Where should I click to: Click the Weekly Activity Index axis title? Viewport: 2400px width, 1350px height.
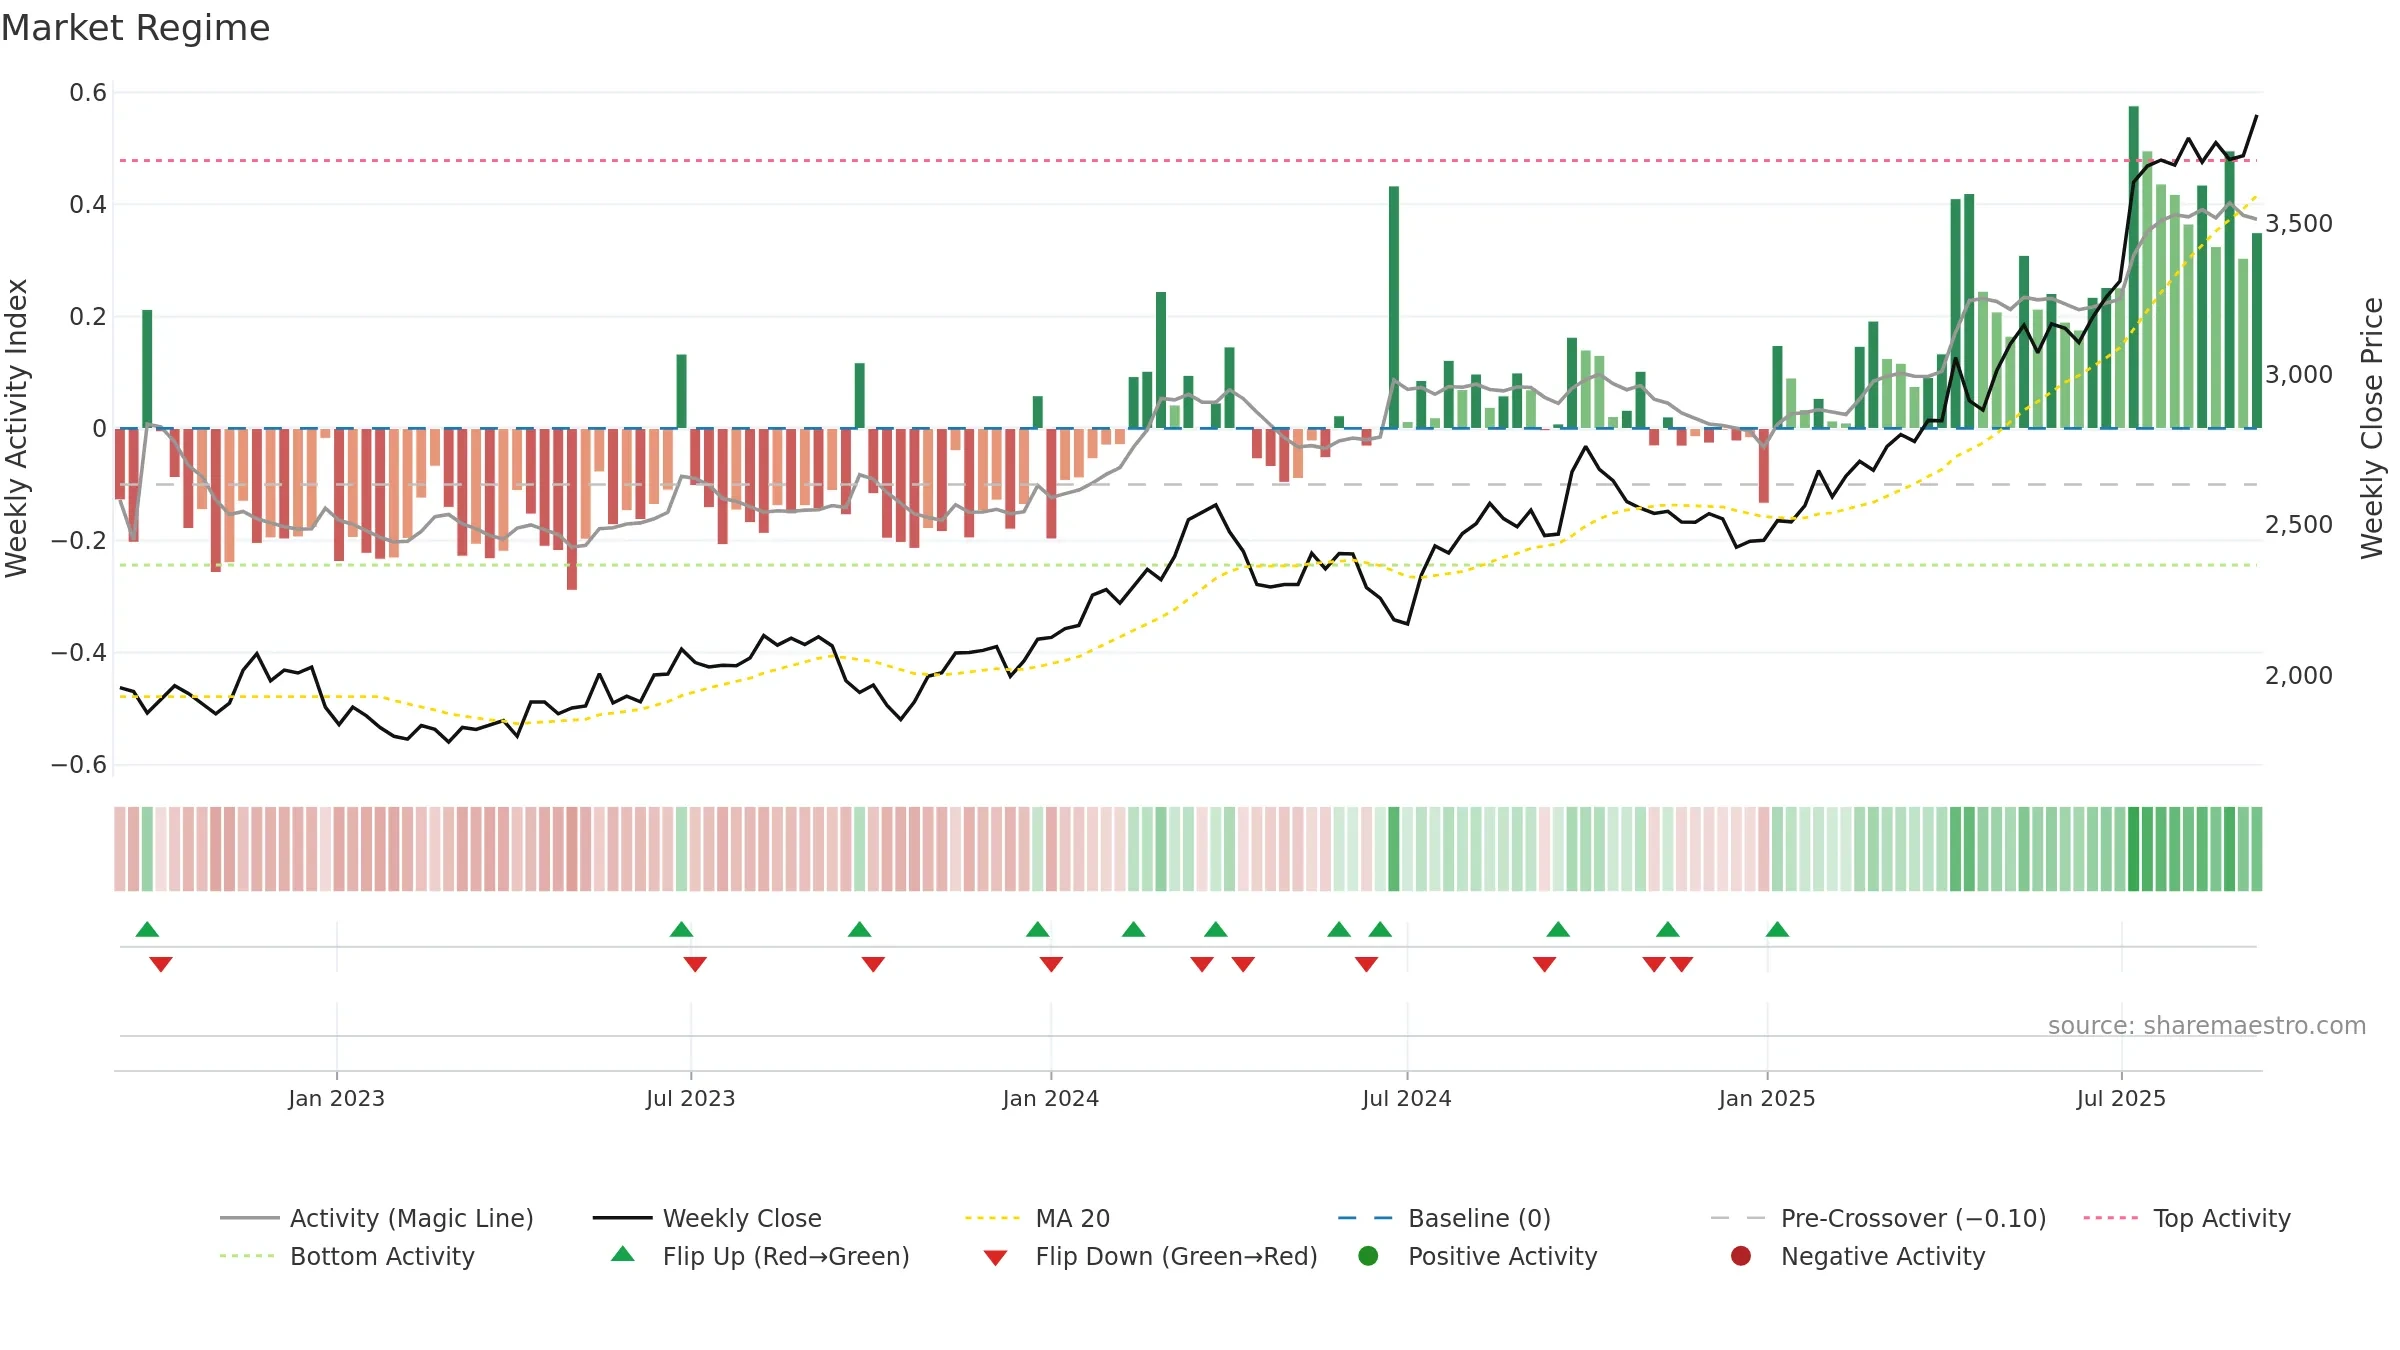pos(16,428)
